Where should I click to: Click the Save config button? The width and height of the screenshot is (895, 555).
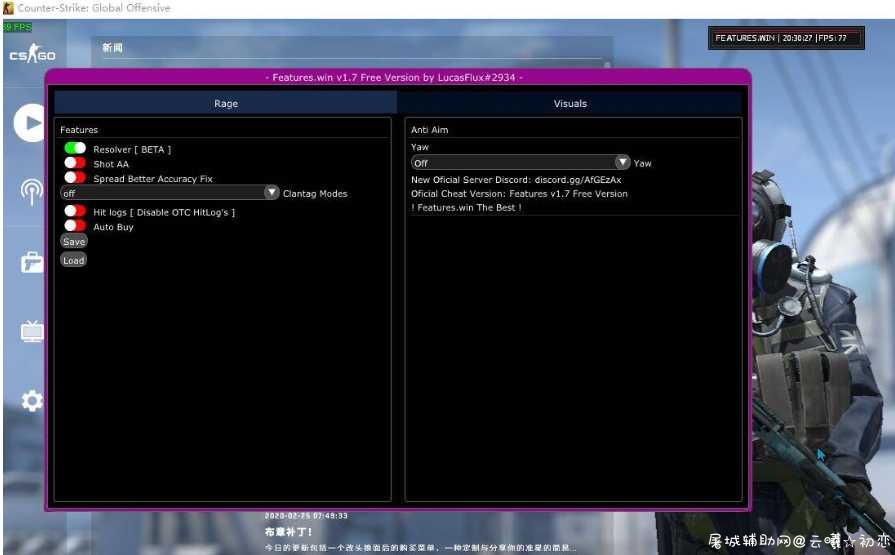[x=74, y=242]
